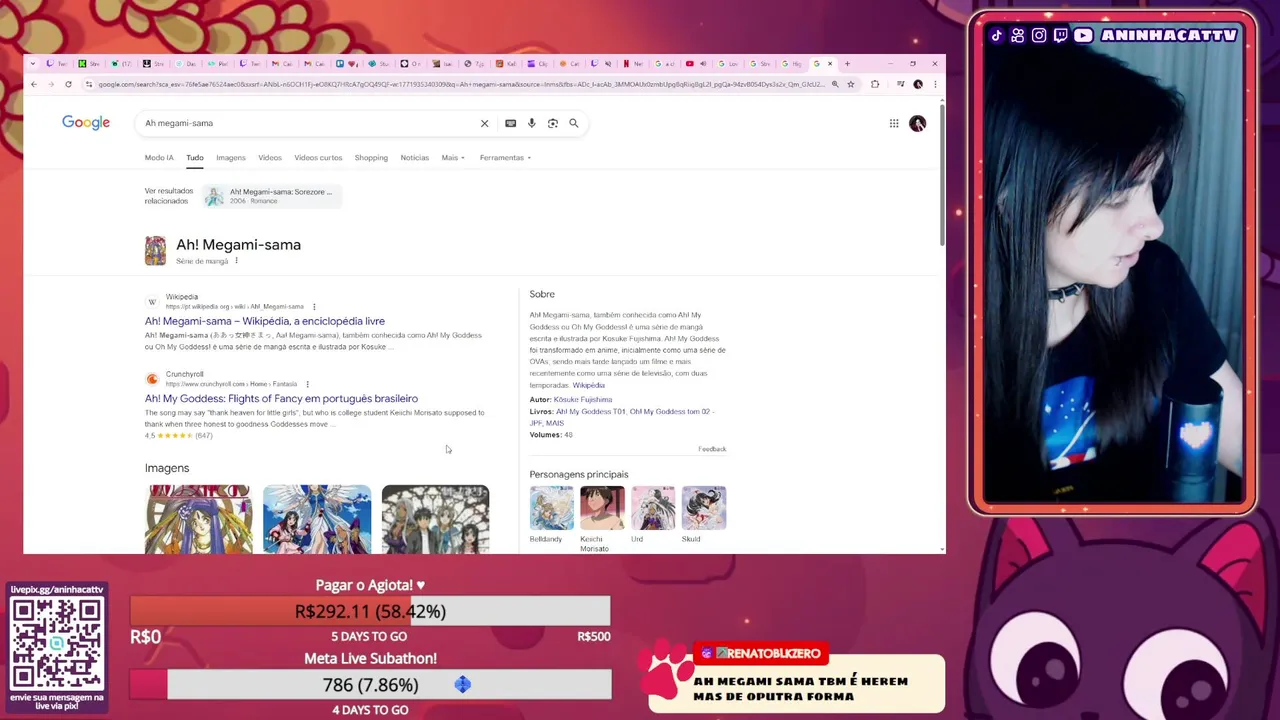
Task: Switch to Vídeos curtos tab
Action: pyautogui.click(x=318, y=158)
